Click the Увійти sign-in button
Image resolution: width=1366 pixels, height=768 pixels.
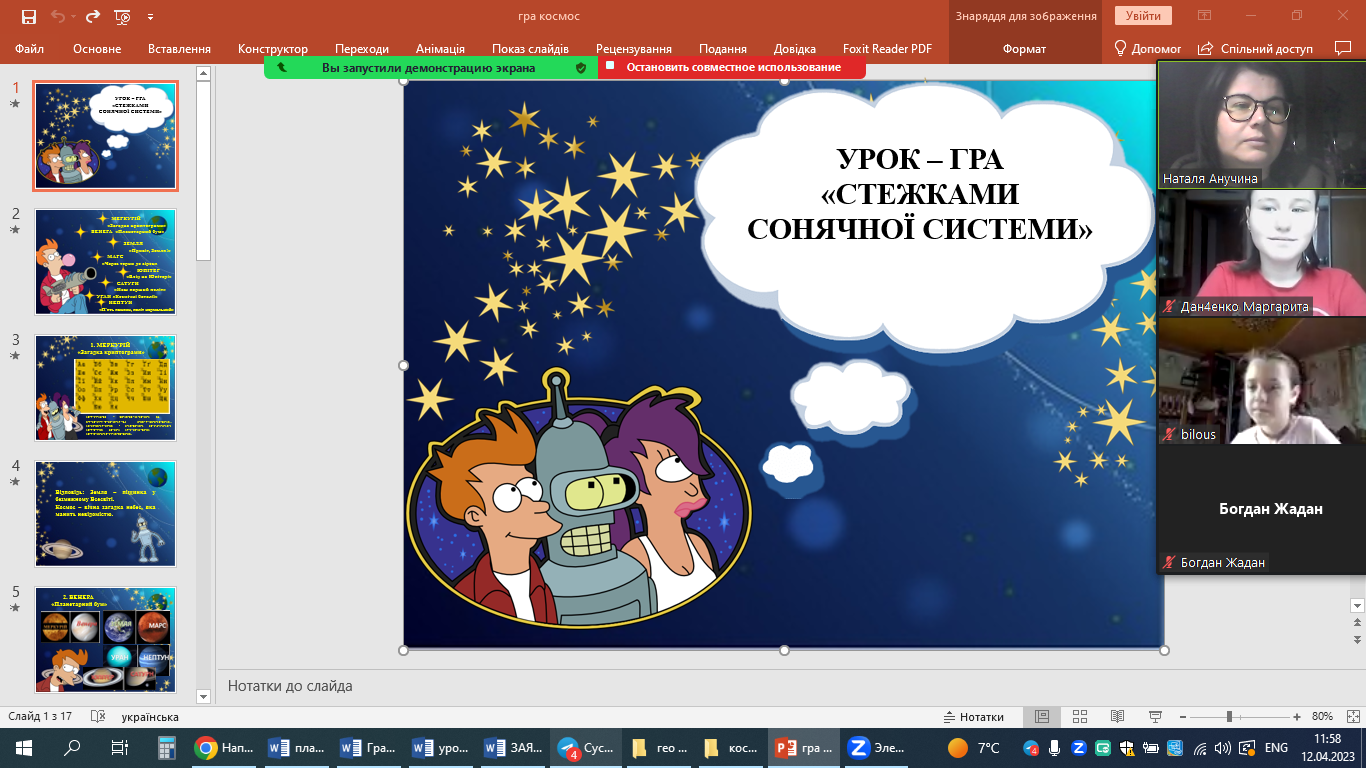[1143, 16]
